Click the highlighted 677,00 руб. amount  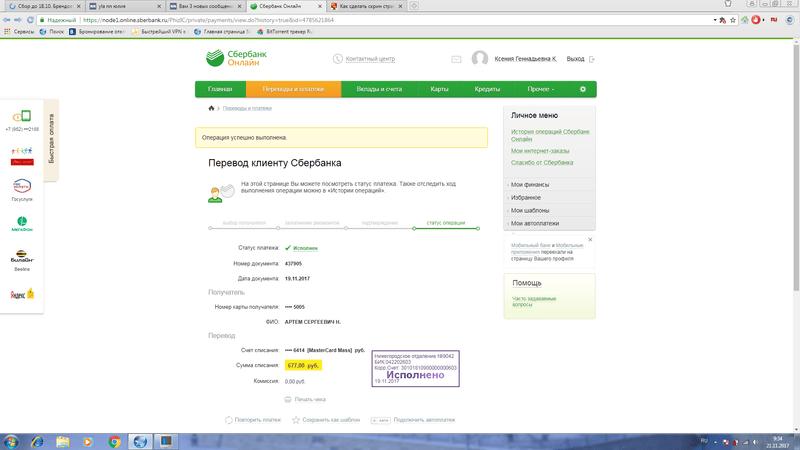tap(303, 365)
